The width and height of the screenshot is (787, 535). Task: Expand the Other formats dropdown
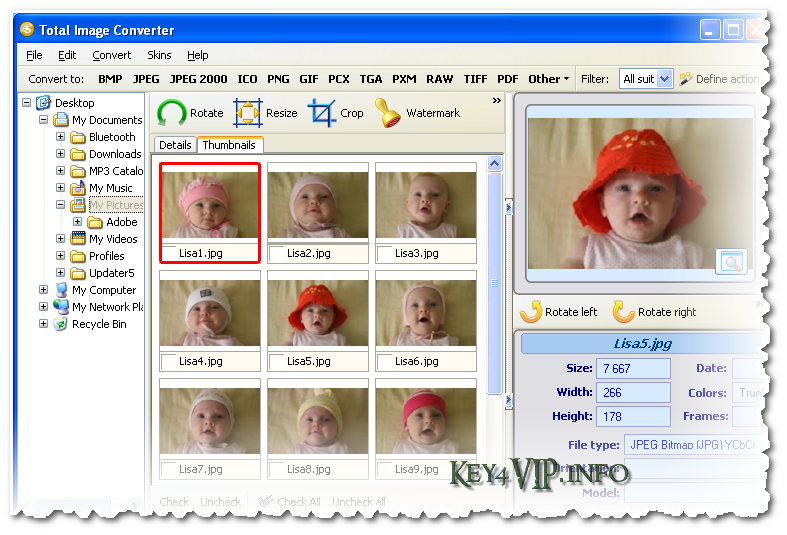pyautogui.click(x=548, y=79)
